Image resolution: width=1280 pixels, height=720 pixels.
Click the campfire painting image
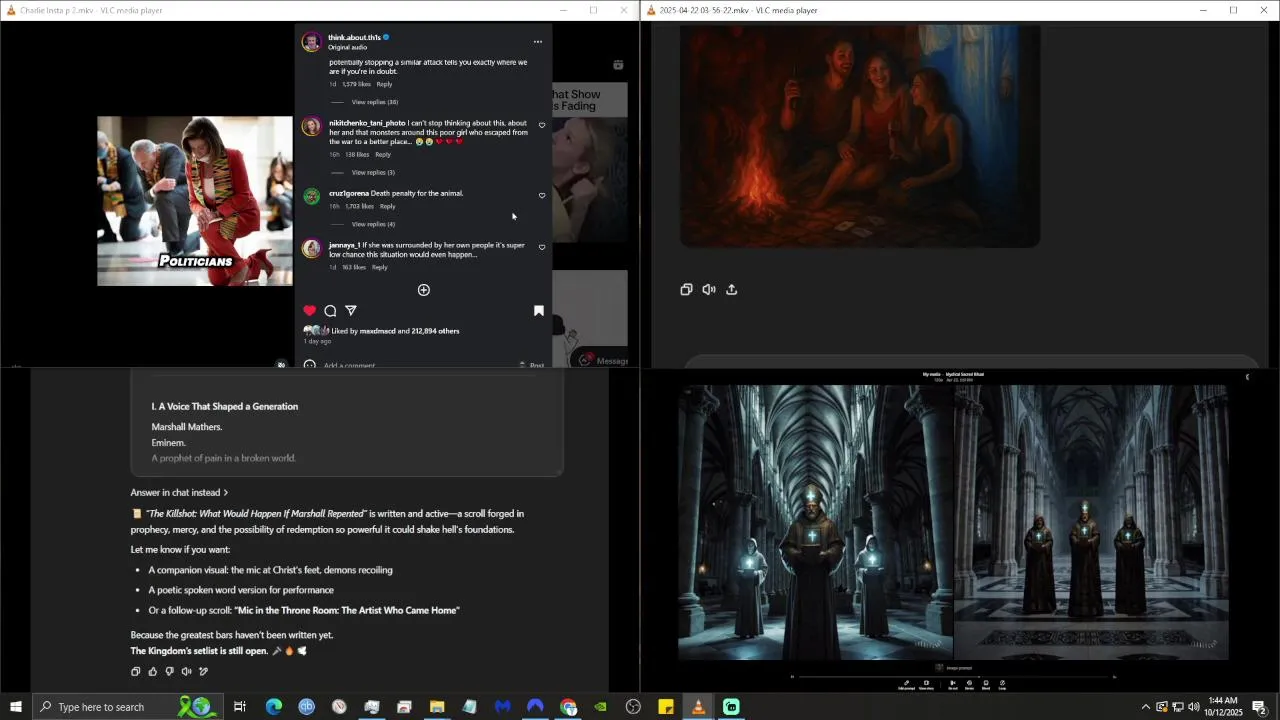coord(860,136)
